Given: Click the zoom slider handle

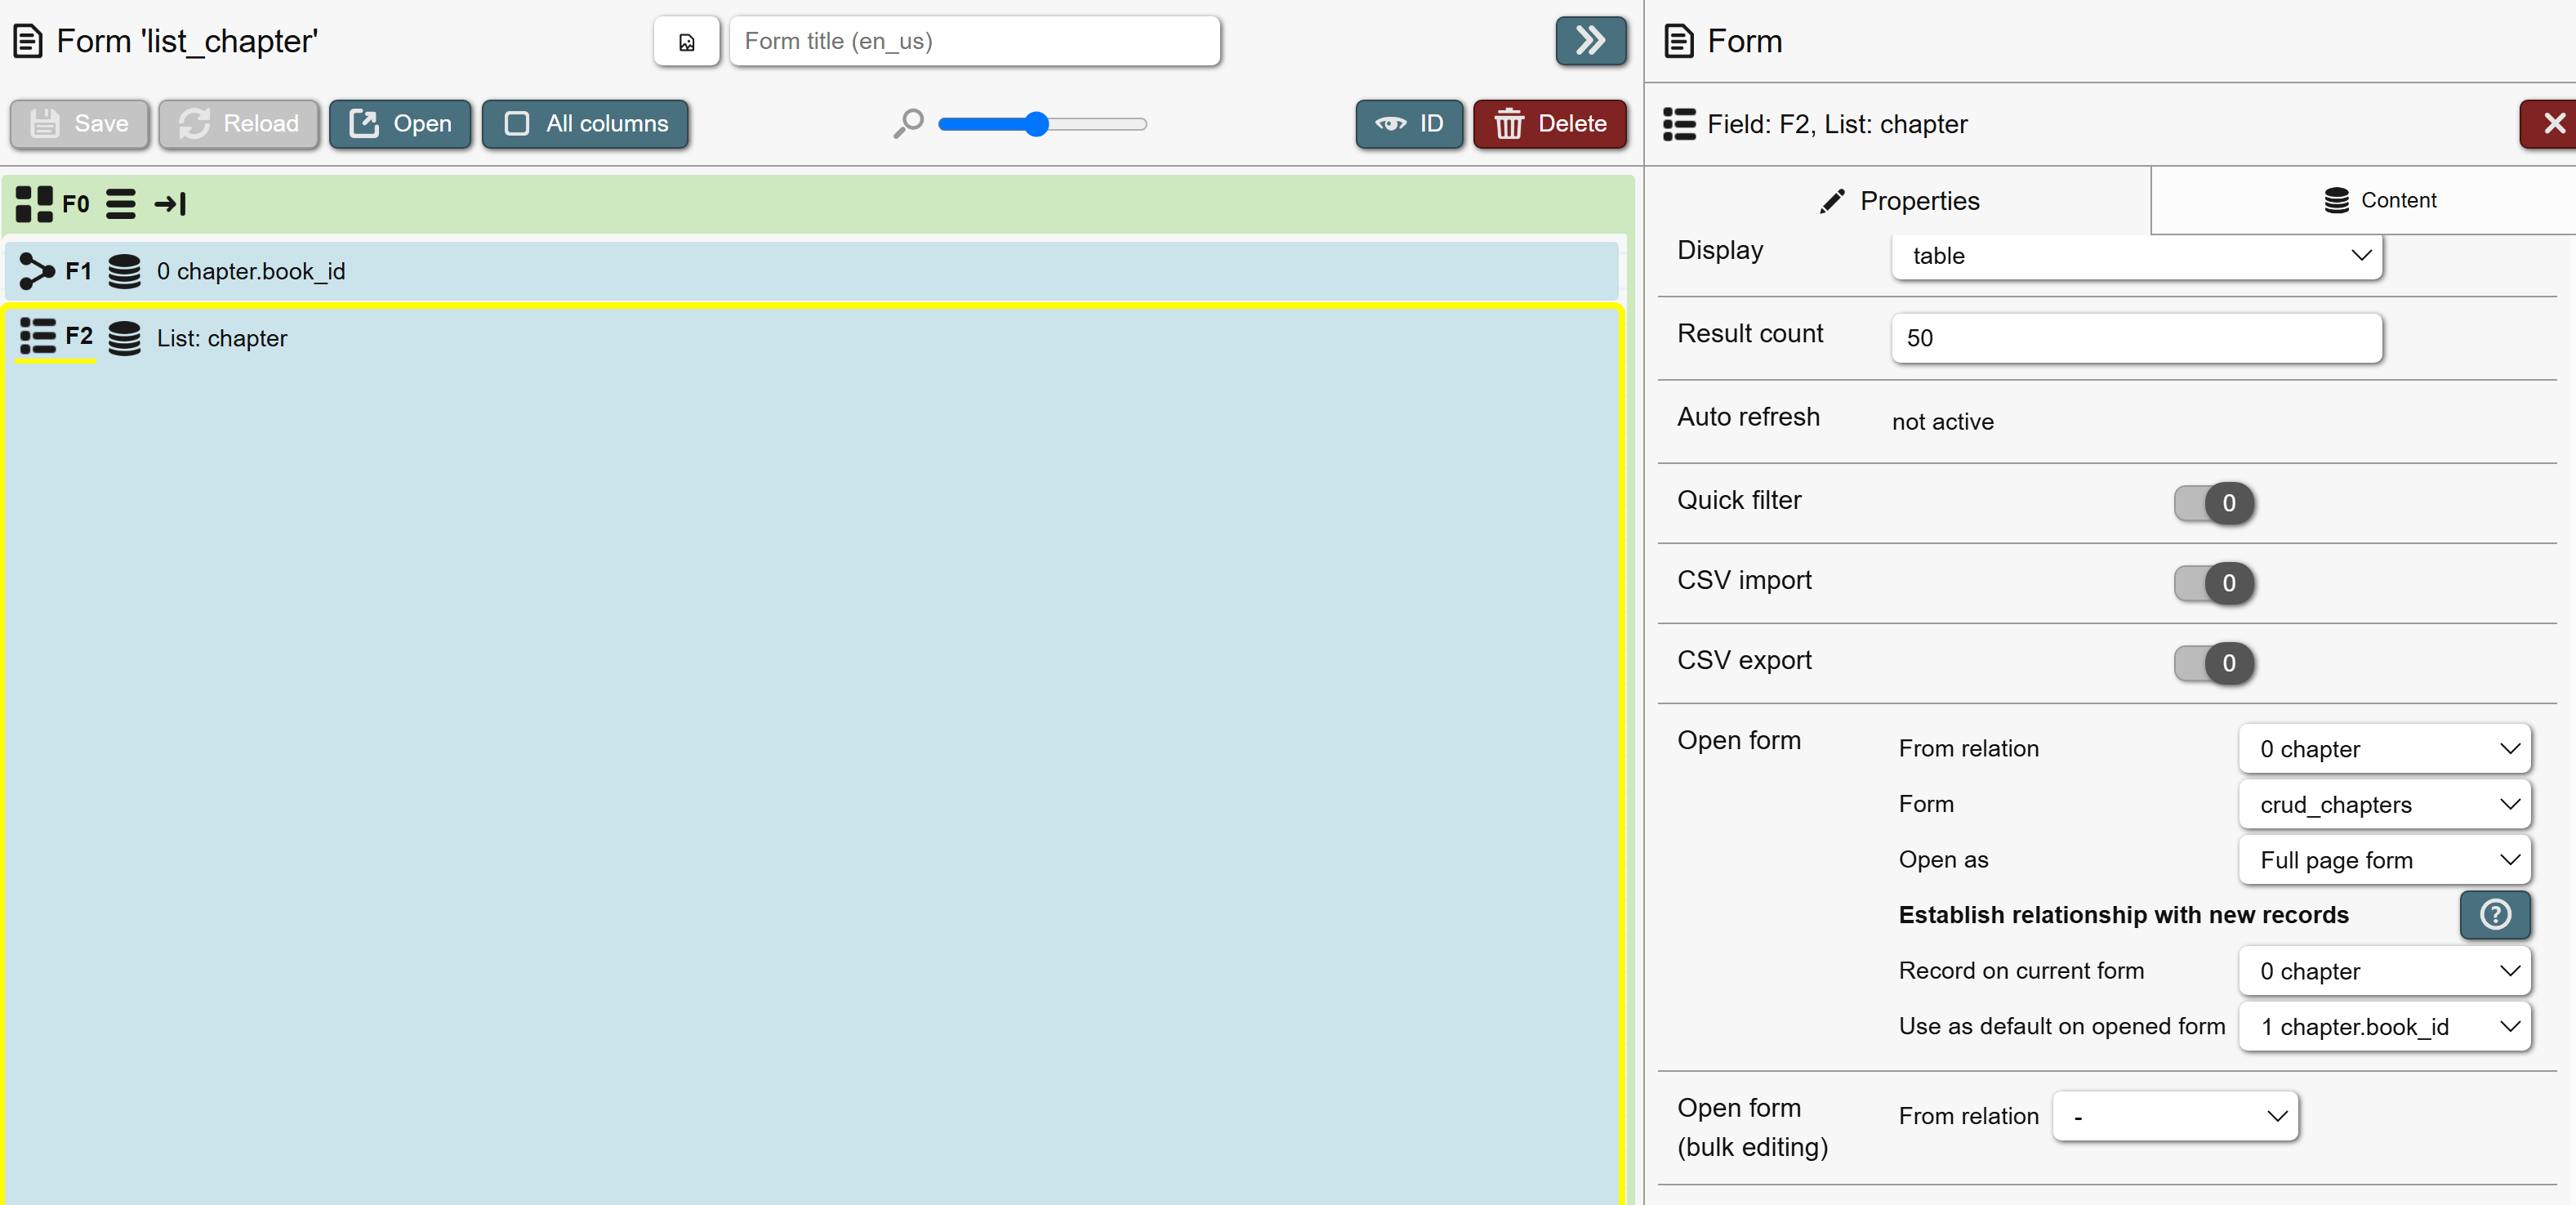Looking at the screenshot, I should pos(1037,124).
